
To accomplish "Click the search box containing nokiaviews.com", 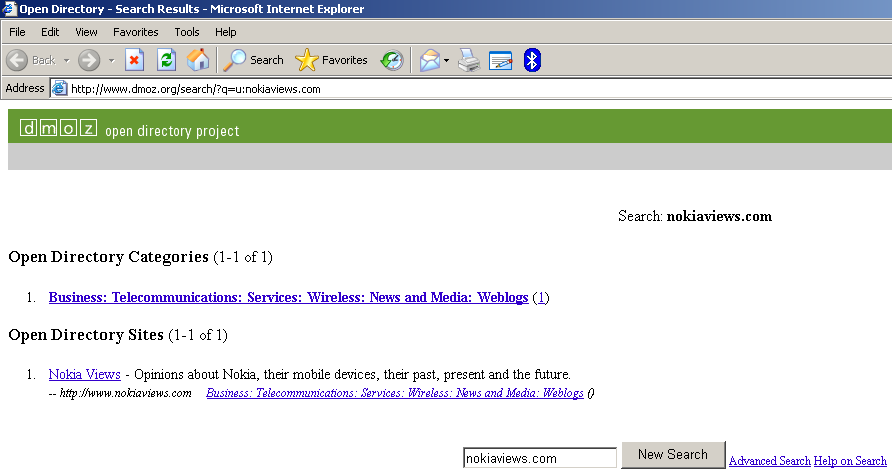I will pos(540,458).
